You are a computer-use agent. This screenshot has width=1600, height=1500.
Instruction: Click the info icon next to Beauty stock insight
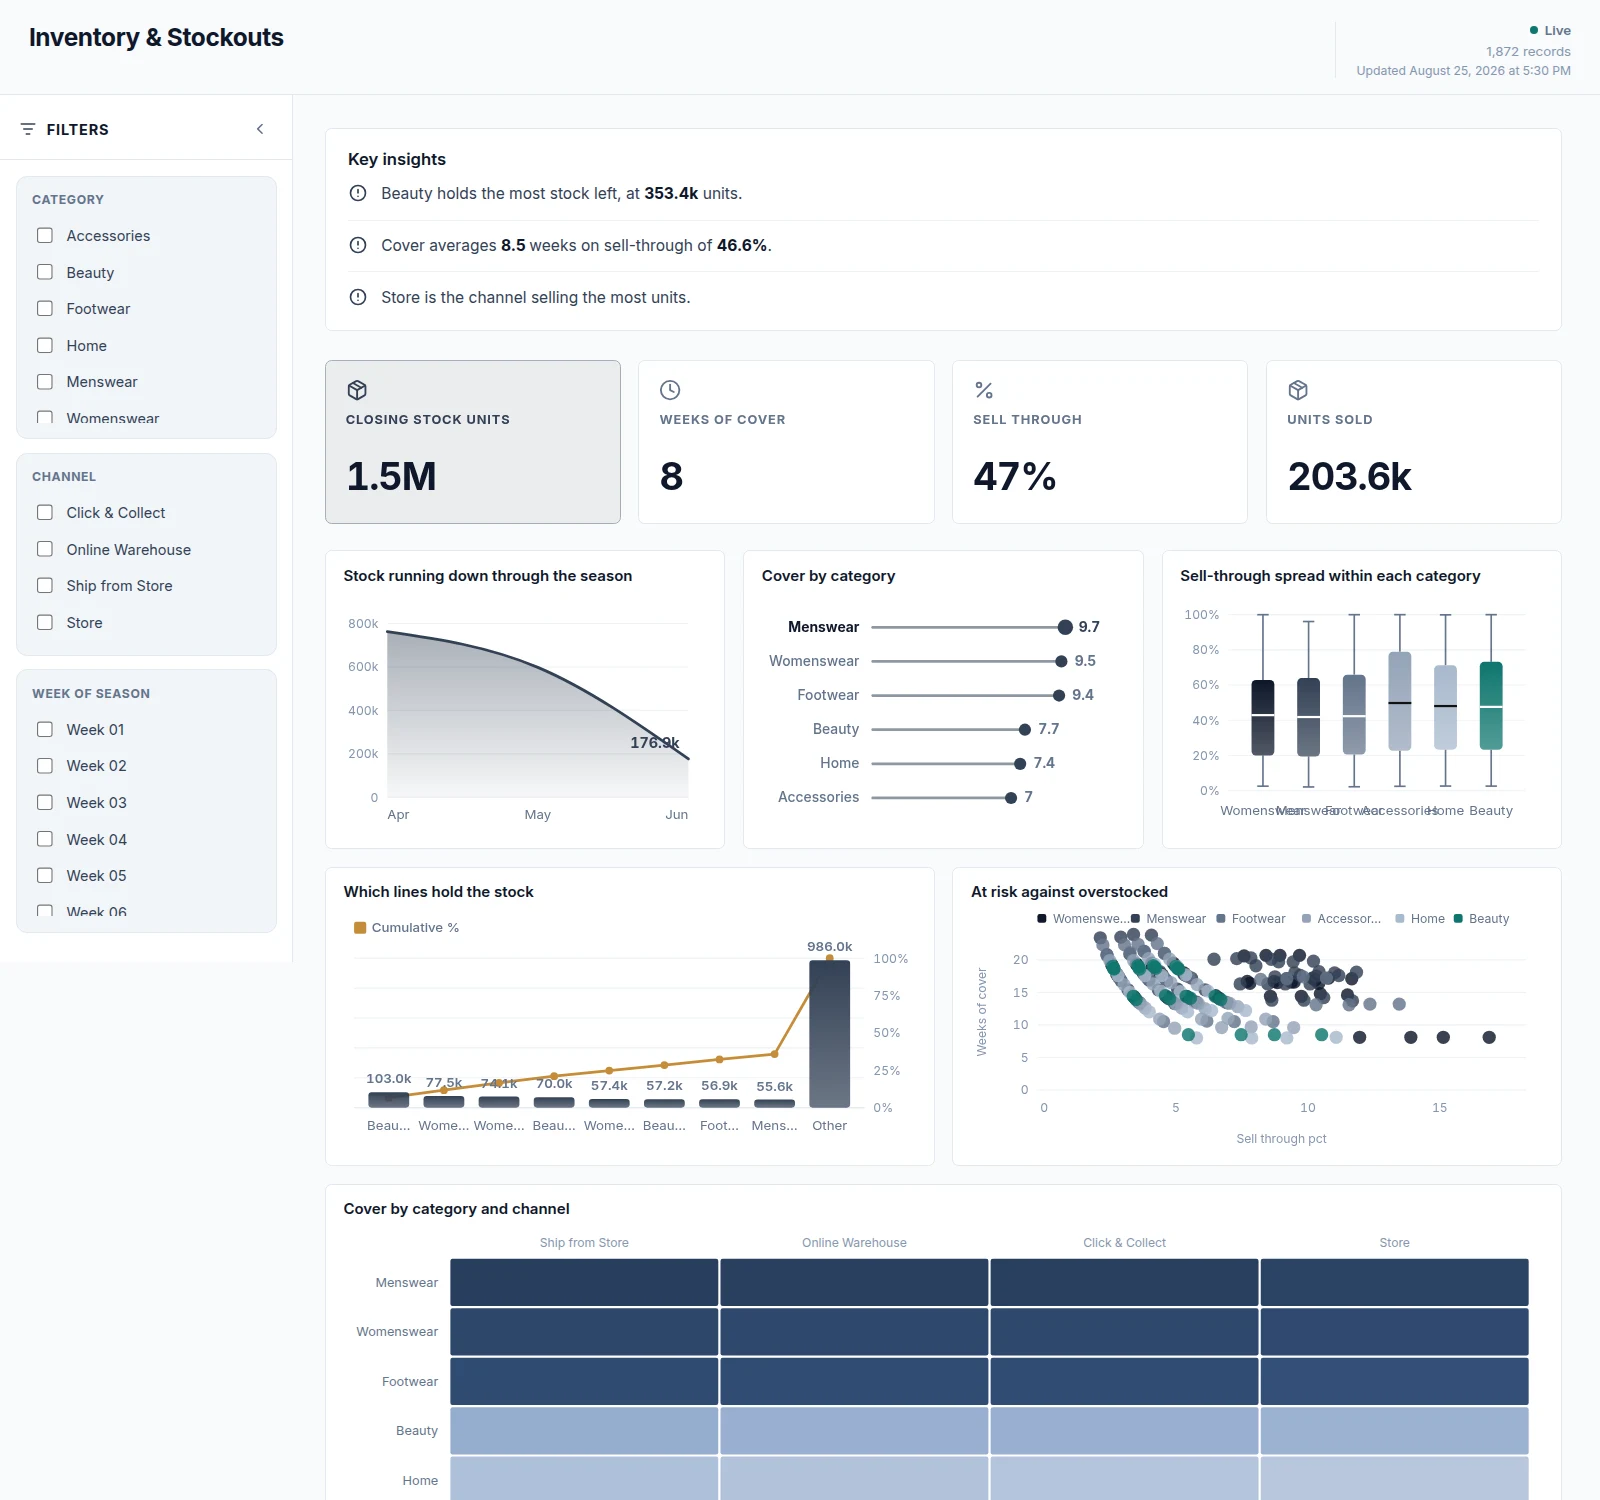click(358, 193)
